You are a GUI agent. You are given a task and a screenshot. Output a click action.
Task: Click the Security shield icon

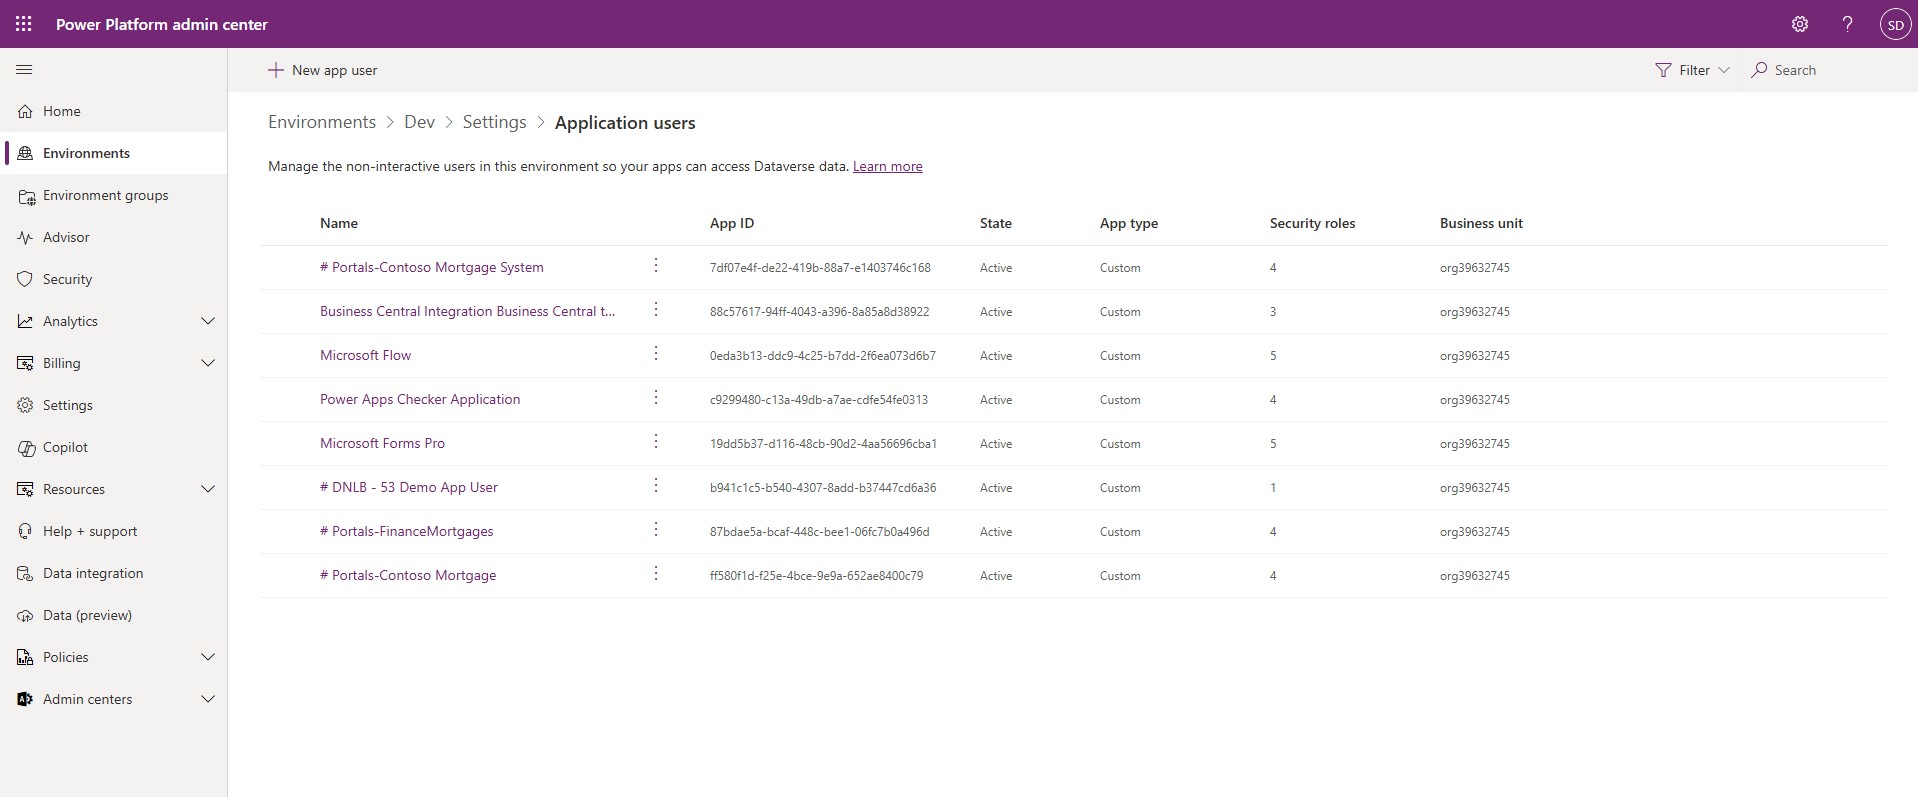[x=26, y=280]
